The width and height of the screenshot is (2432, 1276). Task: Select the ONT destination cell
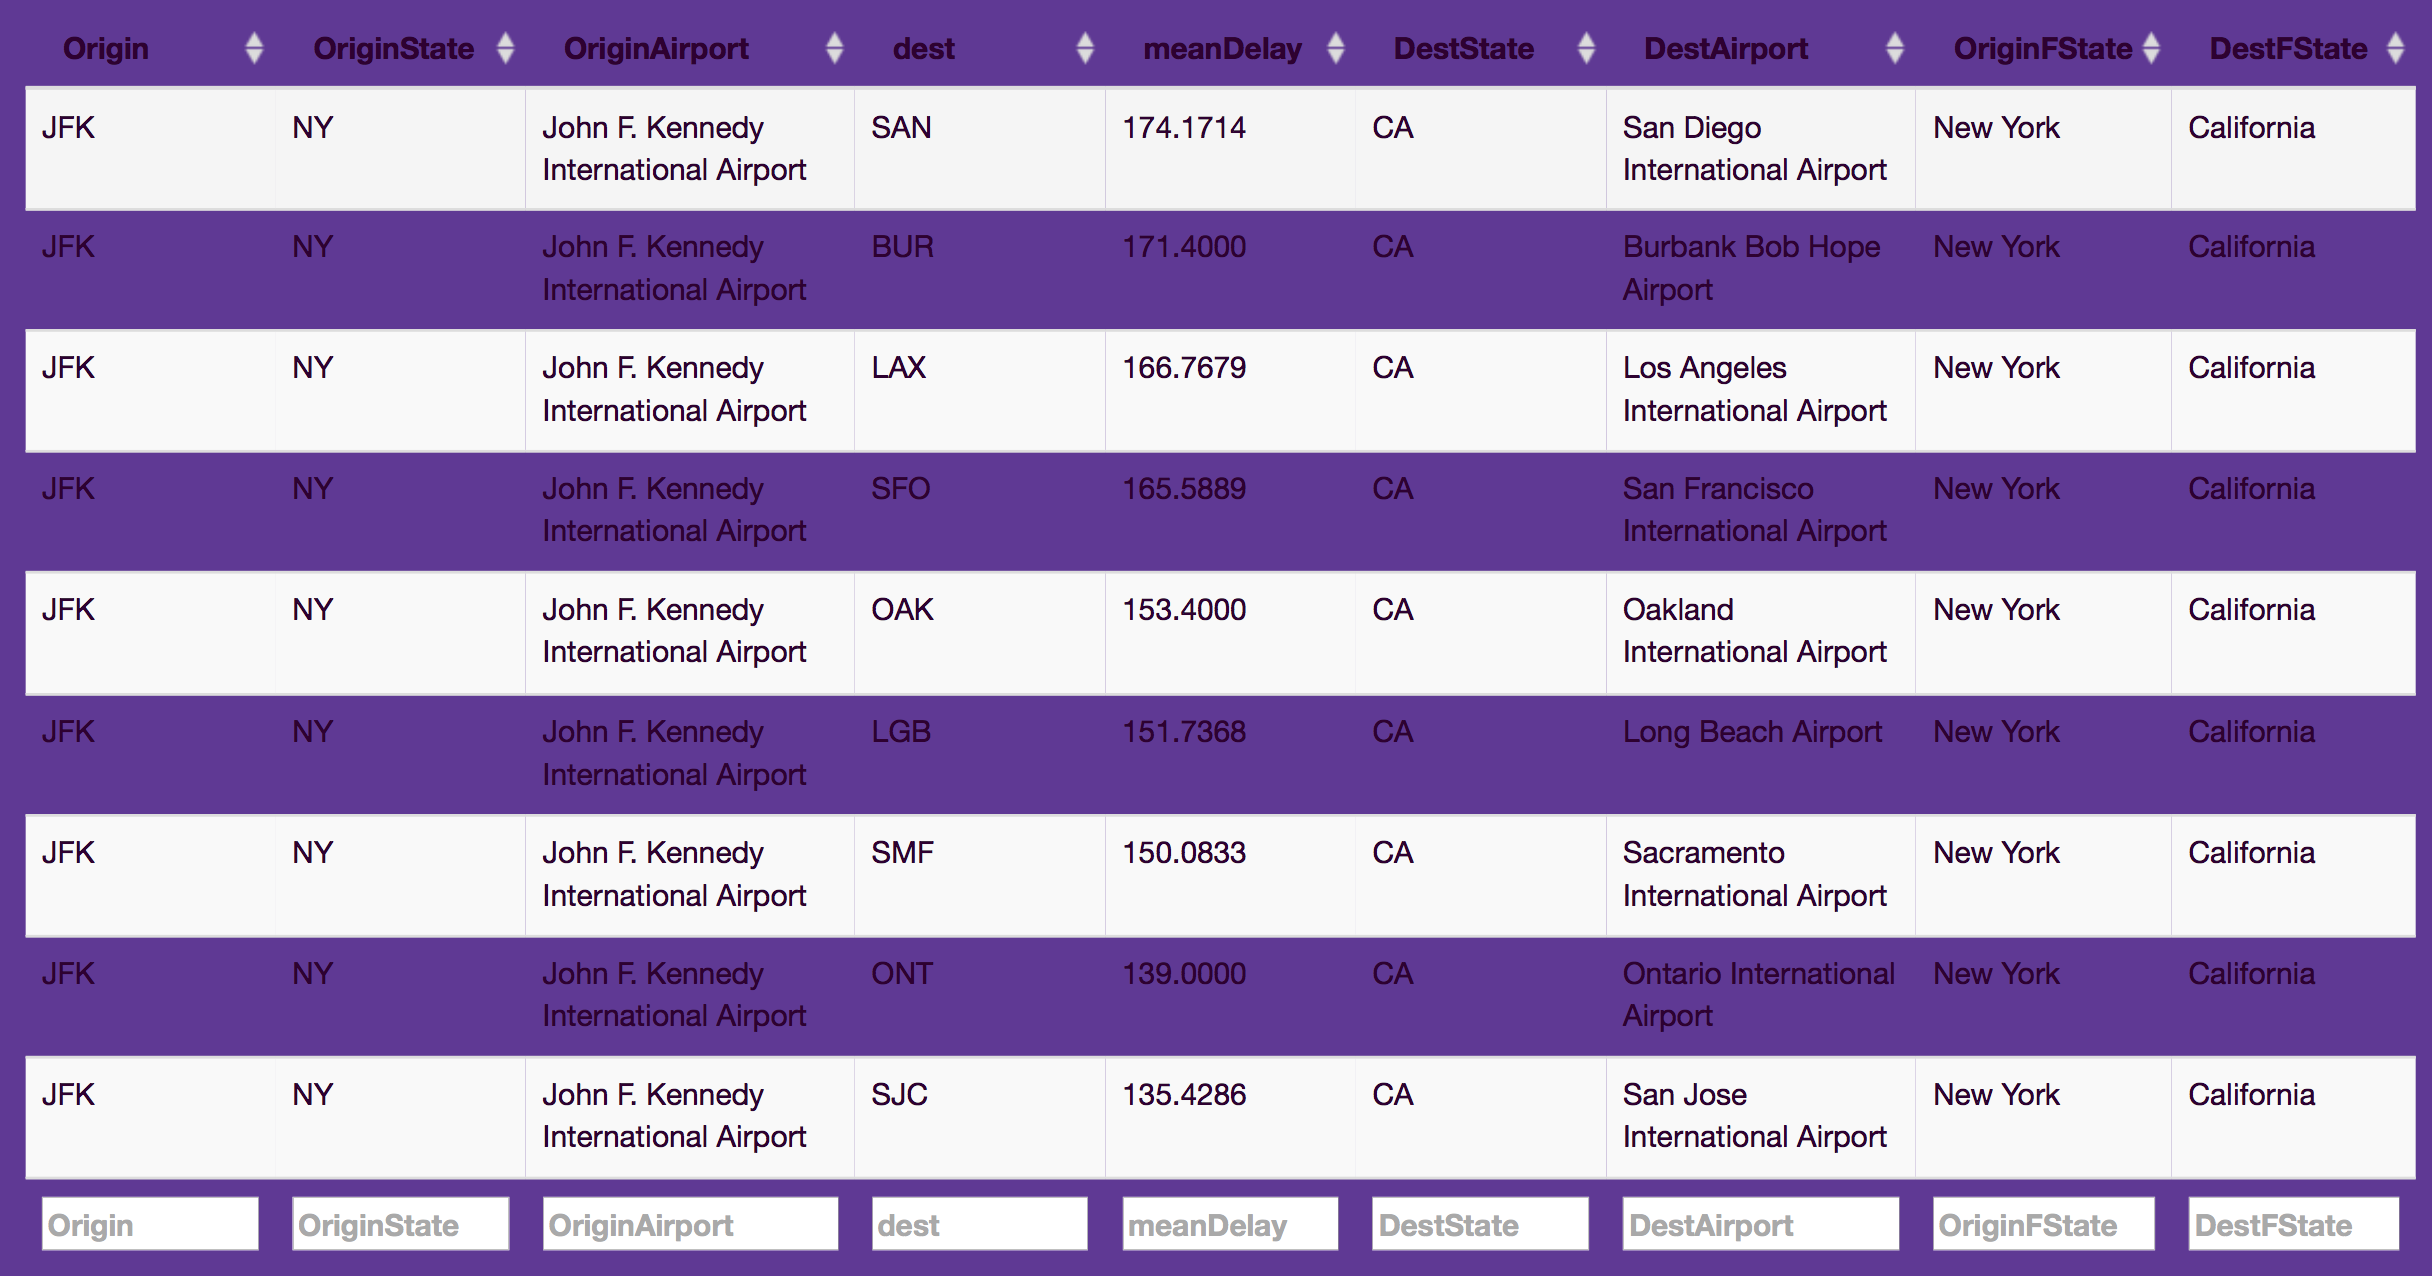tap(980, 996)
